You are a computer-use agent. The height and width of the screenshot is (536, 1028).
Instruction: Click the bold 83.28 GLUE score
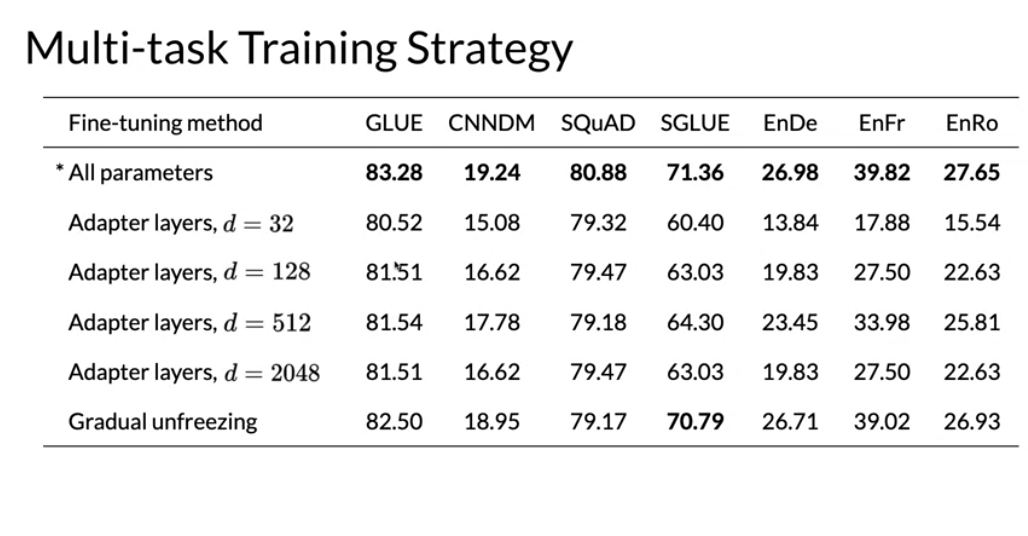pyautogui.click(x=394, y=173)
